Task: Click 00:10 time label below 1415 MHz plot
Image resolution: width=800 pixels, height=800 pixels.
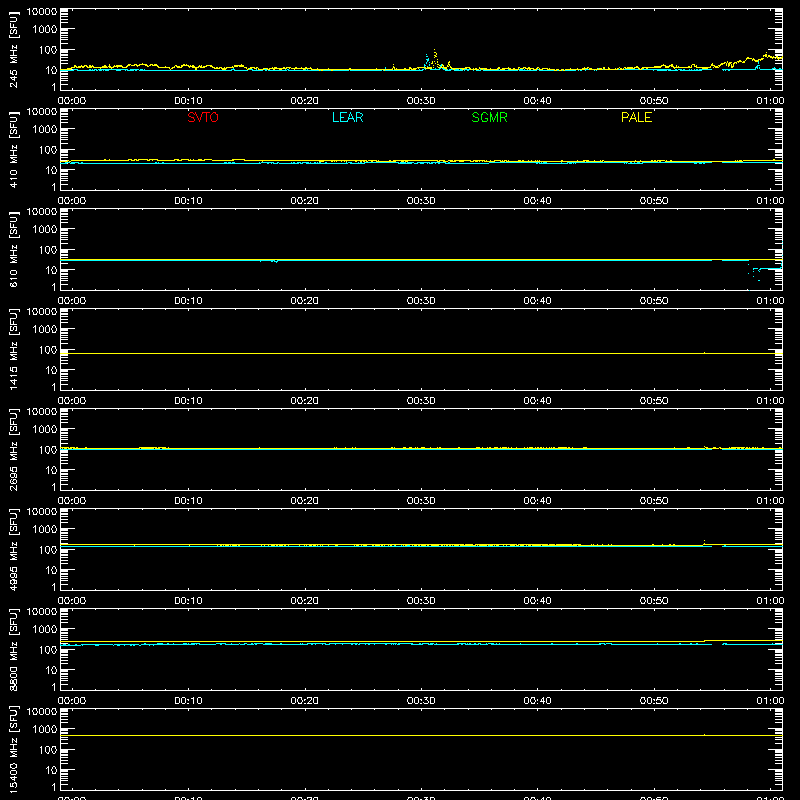Action: pos(188,401)
